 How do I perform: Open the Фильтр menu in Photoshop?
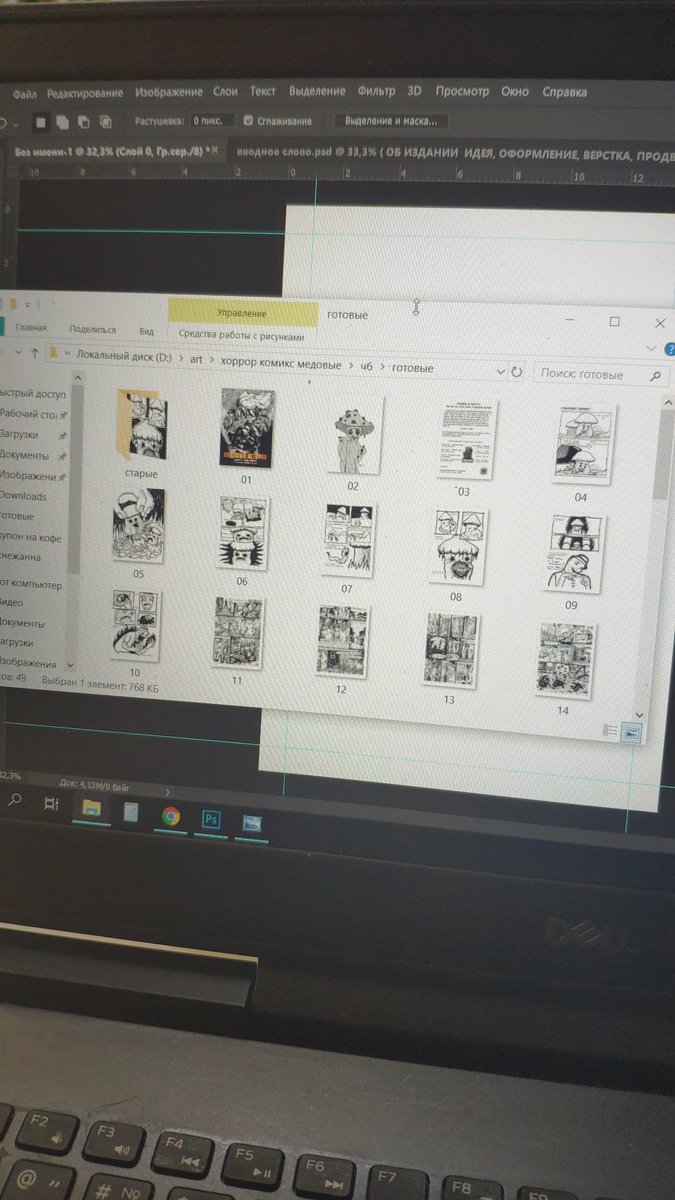point(377,91)
